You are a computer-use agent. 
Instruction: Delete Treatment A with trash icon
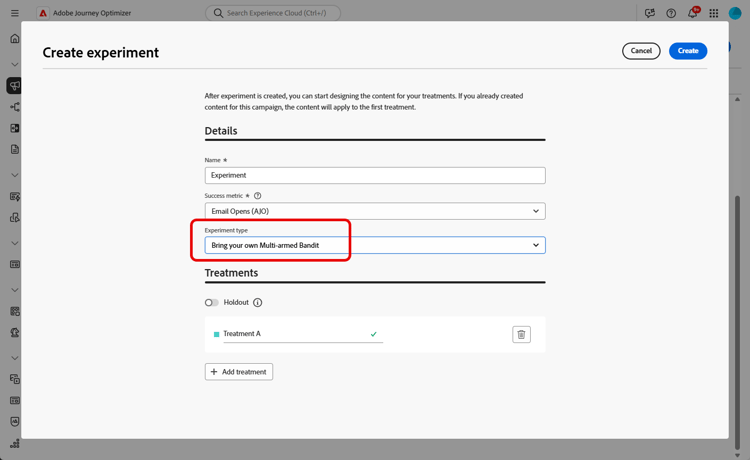521,334
